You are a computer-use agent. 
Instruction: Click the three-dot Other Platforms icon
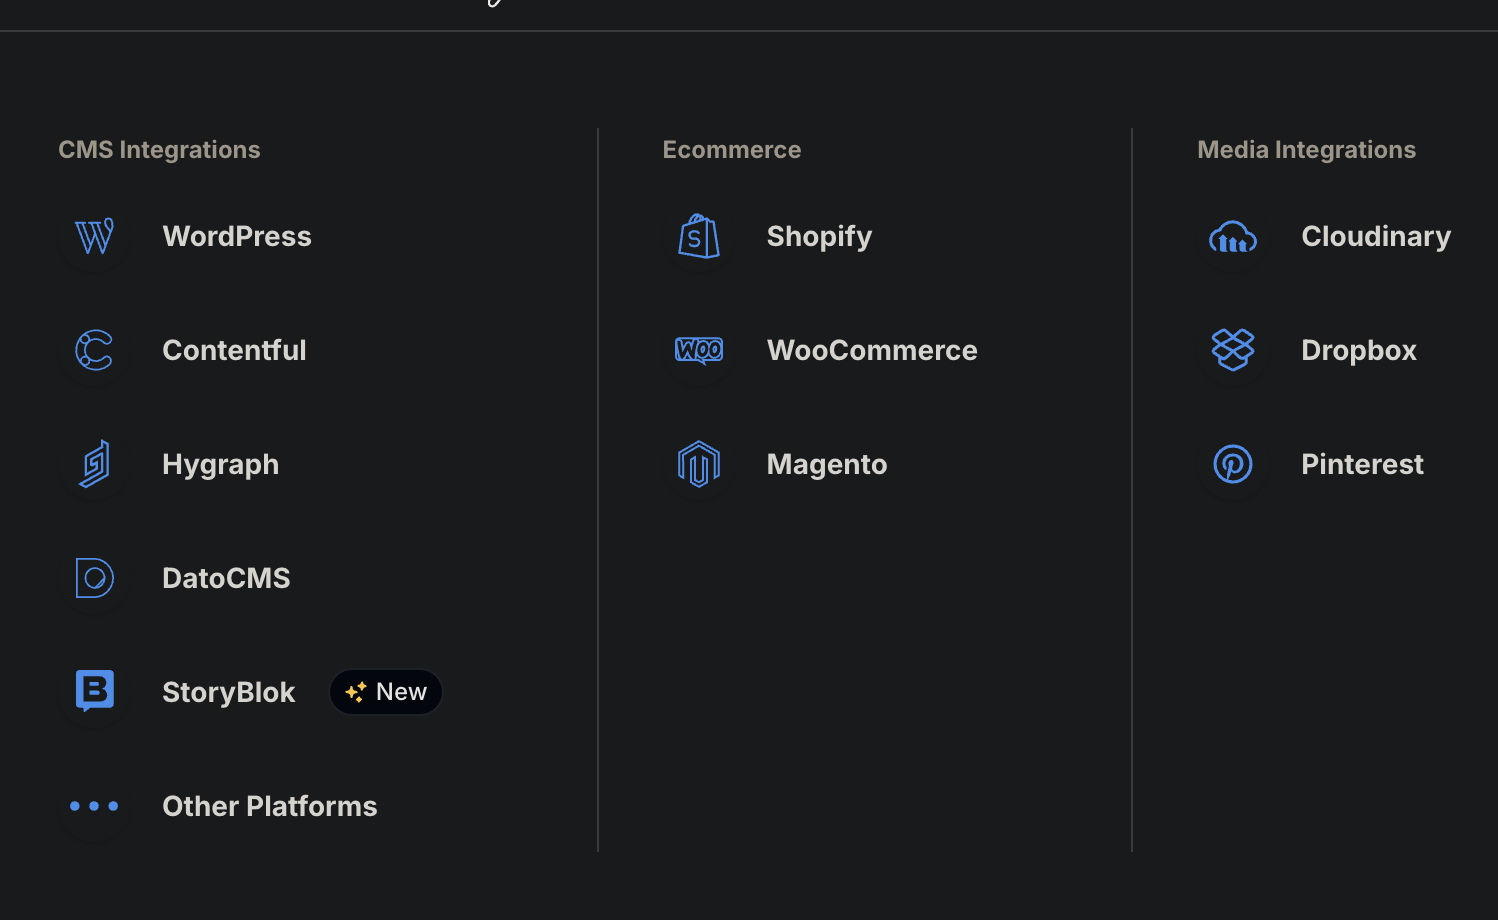pos(95,806)
